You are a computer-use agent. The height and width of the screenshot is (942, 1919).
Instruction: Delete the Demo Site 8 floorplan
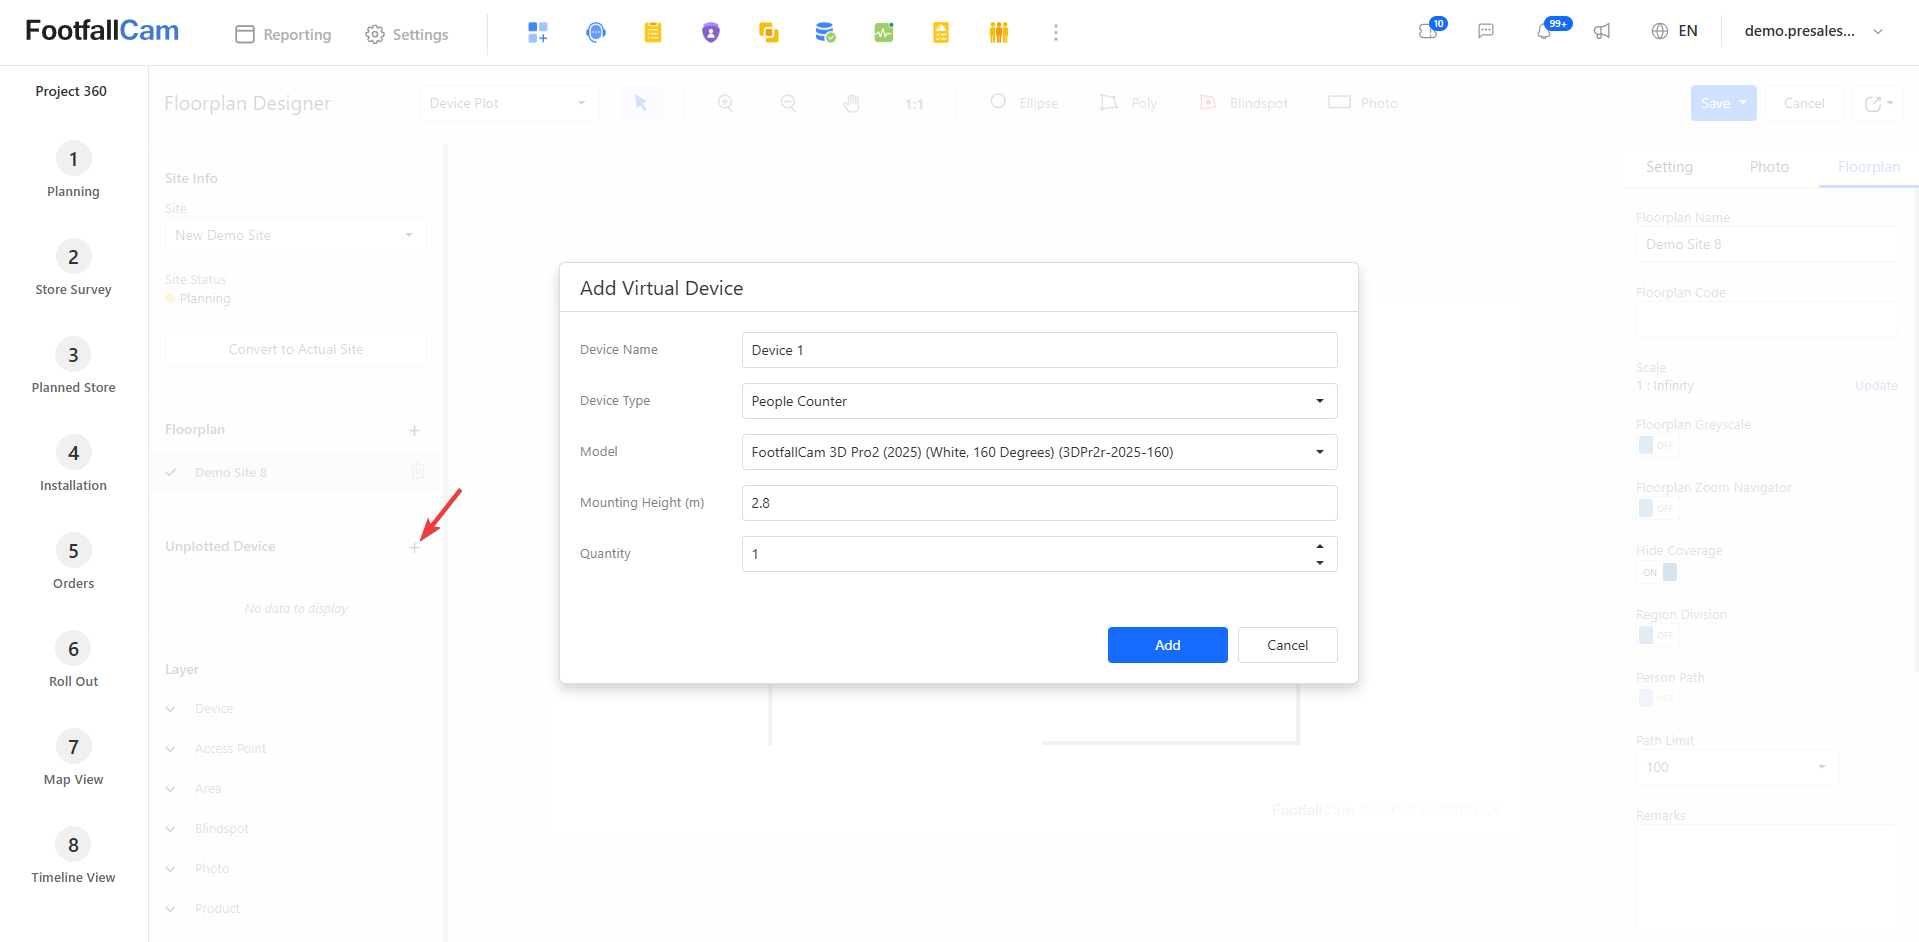click(418, 471)
